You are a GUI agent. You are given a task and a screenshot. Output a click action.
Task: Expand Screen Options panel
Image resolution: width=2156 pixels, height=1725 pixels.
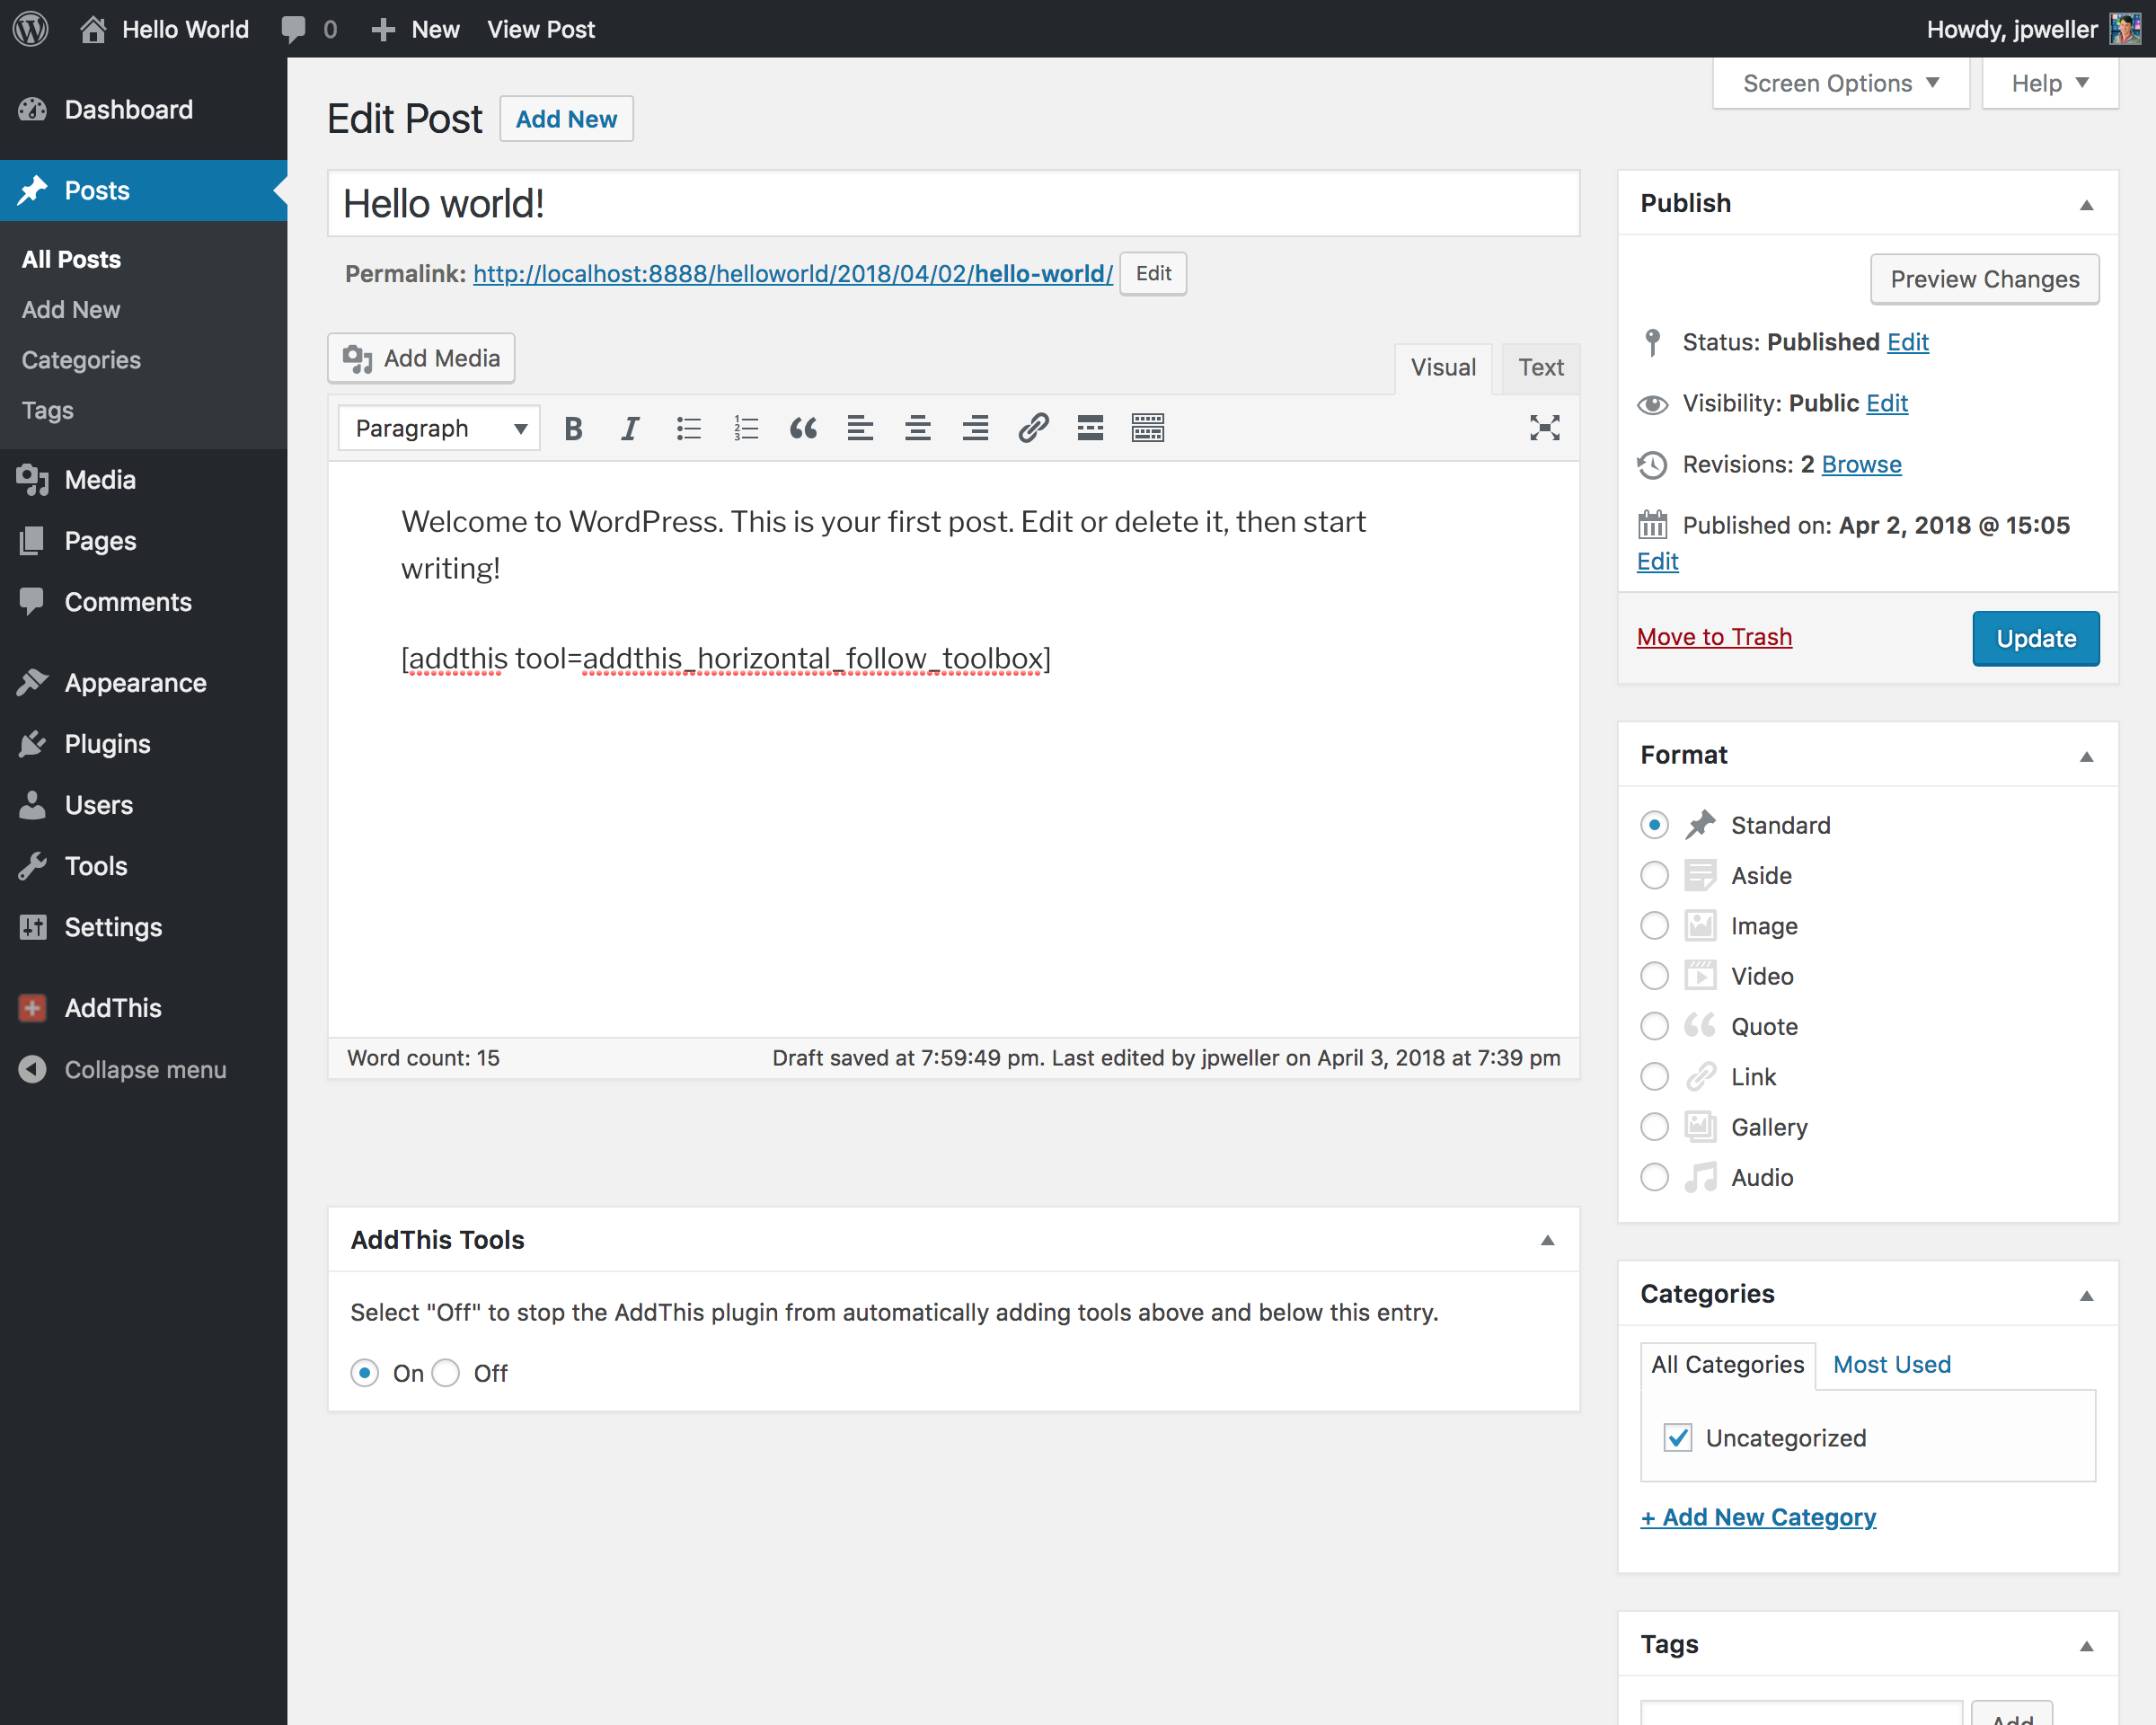[x=1840, y=83]
